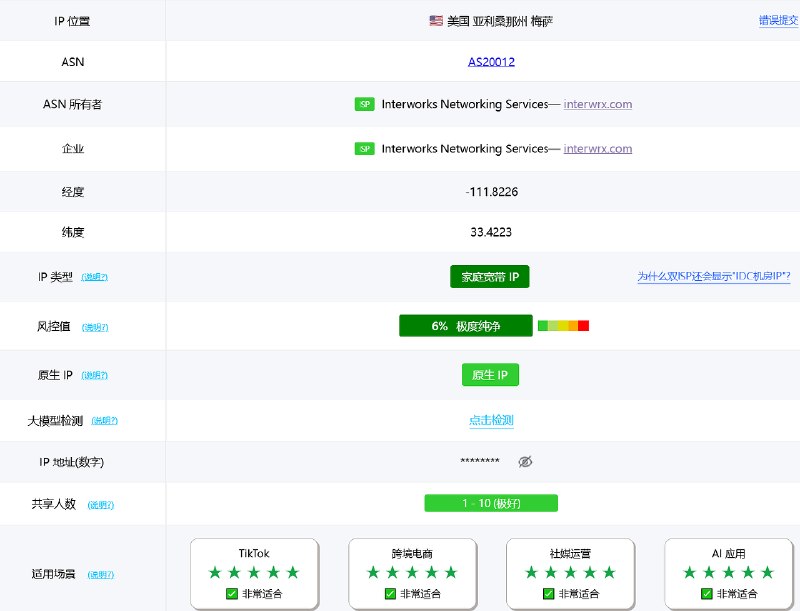800x611 pixels.
Task: Select the 社媒运营 scenario card
Action: 570,574
